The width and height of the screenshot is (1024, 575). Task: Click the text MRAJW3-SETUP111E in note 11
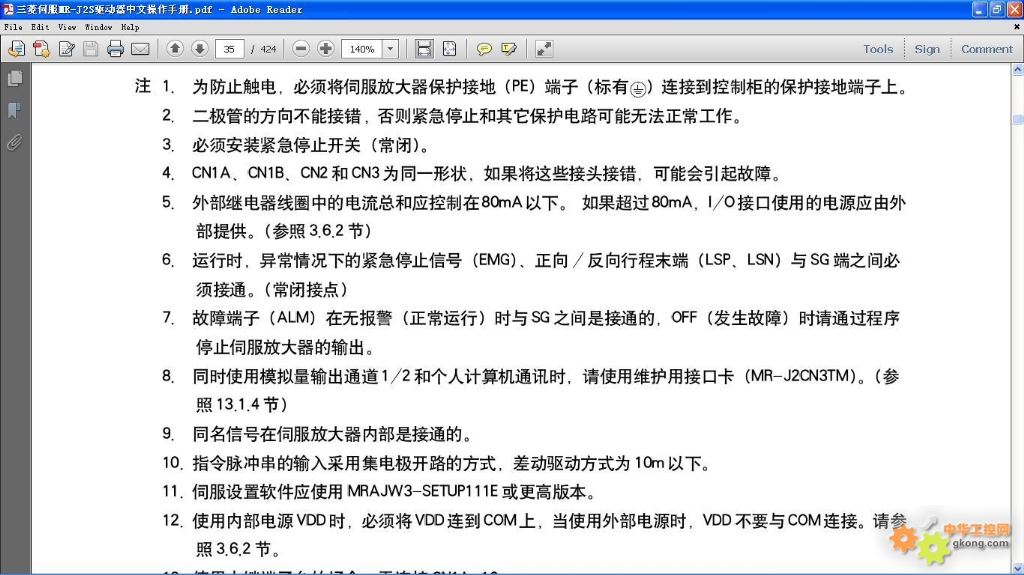(422, 491)
